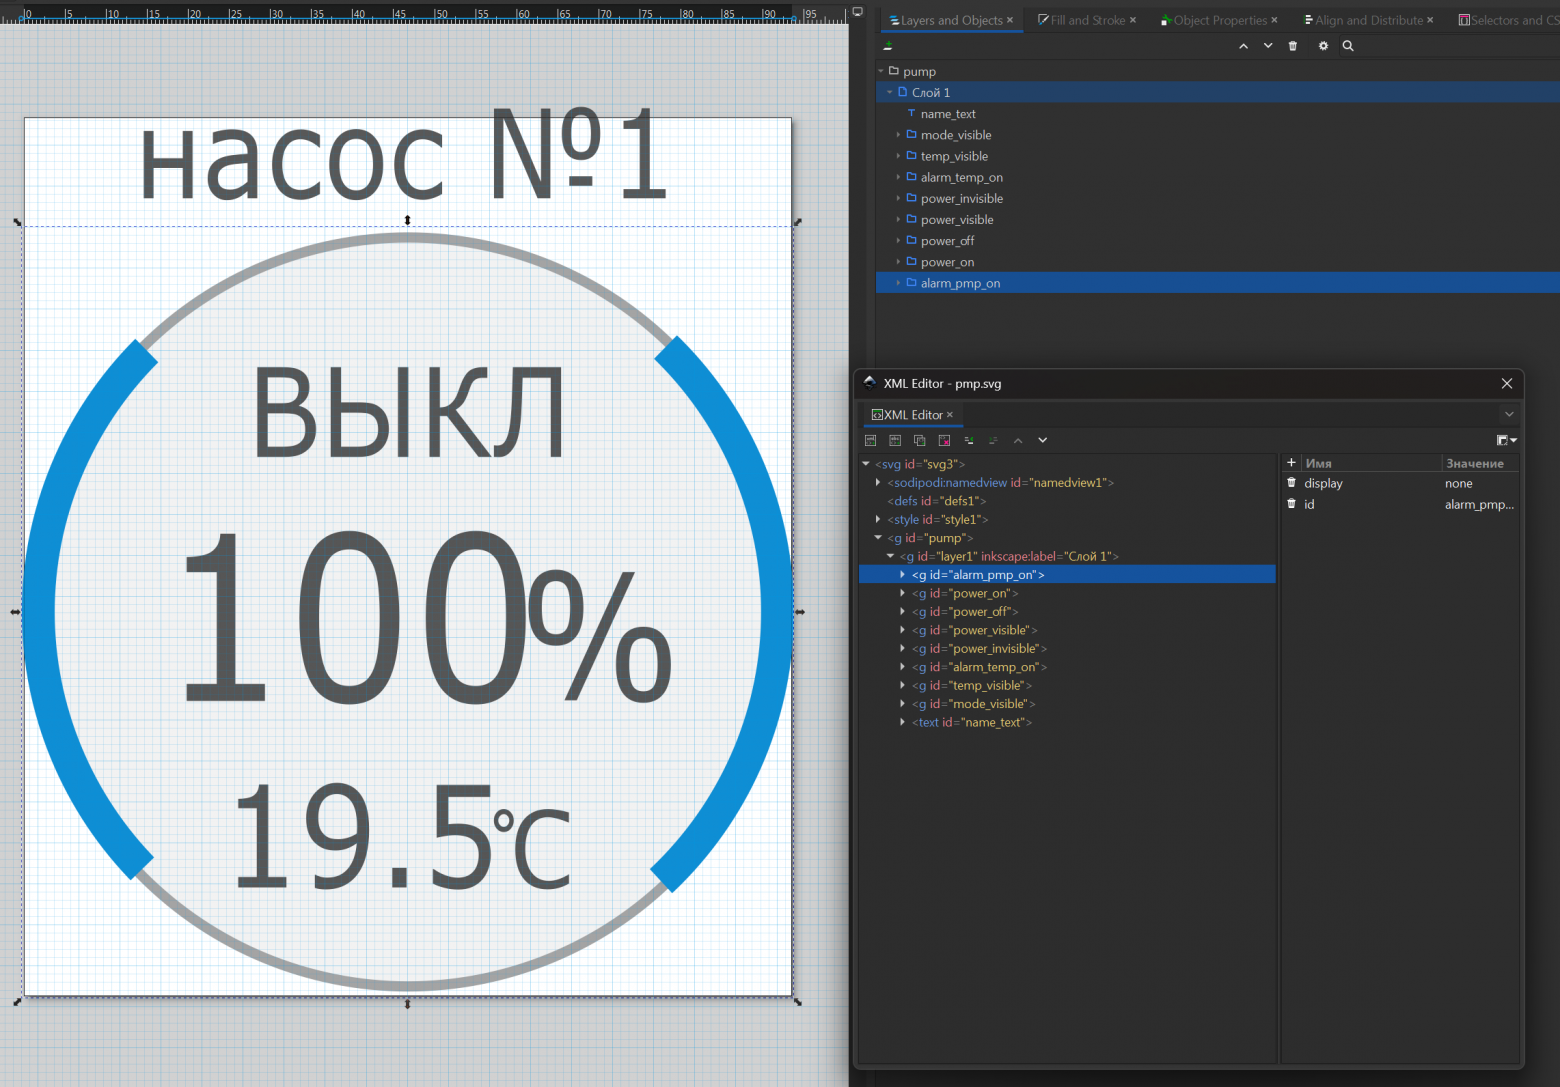Select style1 node in XML tree

point(938,519)
